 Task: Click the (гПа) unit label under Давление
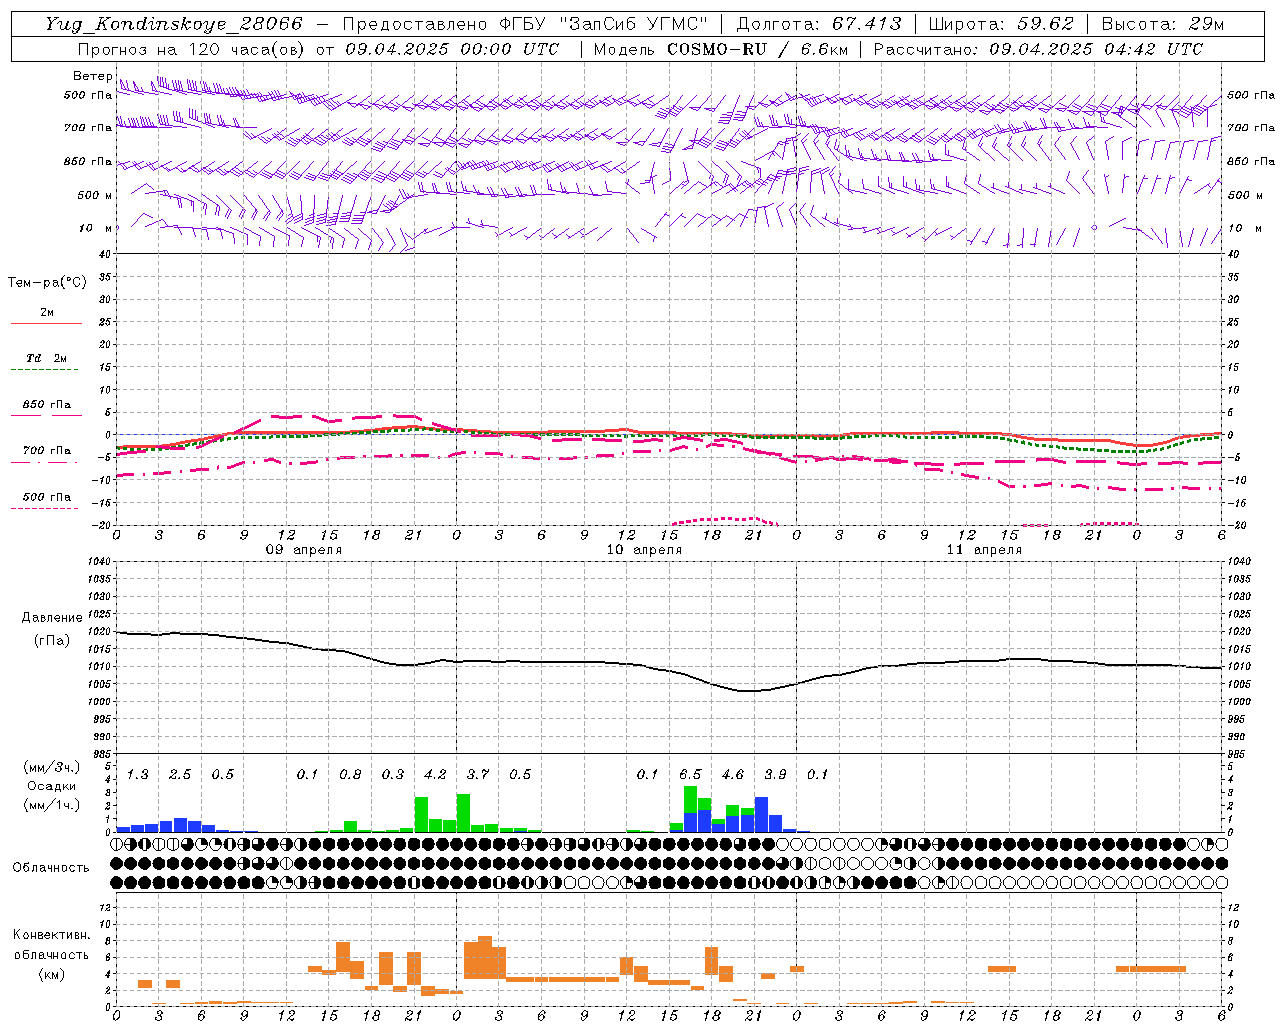[x=52, y=641]
